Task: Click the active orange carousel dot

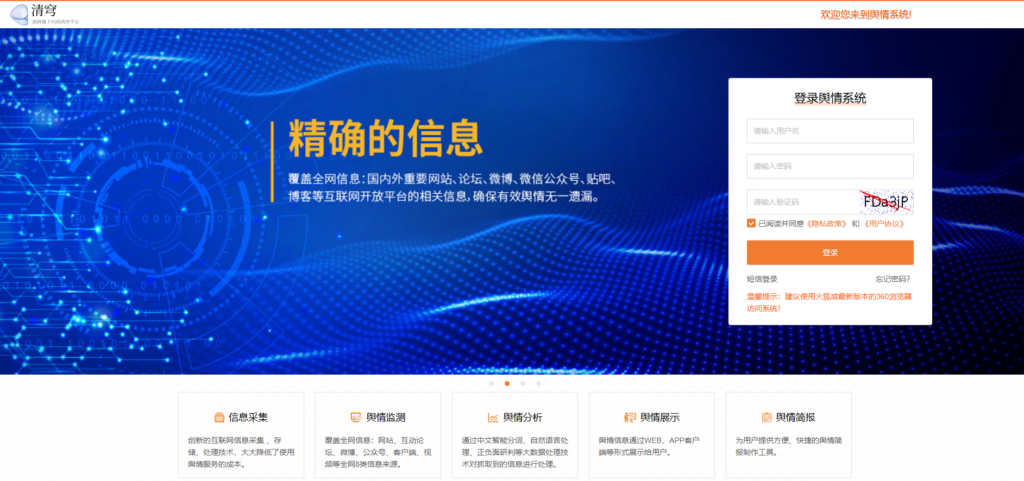Action: coord(507,383)
